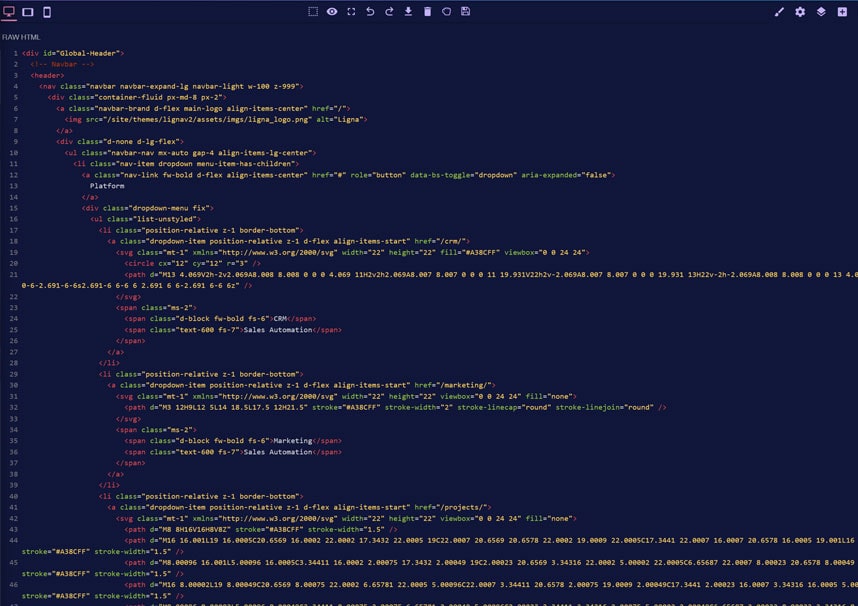
Task: Open the settings gear panel
Action: pyautogui.click(x=799, y=11)
